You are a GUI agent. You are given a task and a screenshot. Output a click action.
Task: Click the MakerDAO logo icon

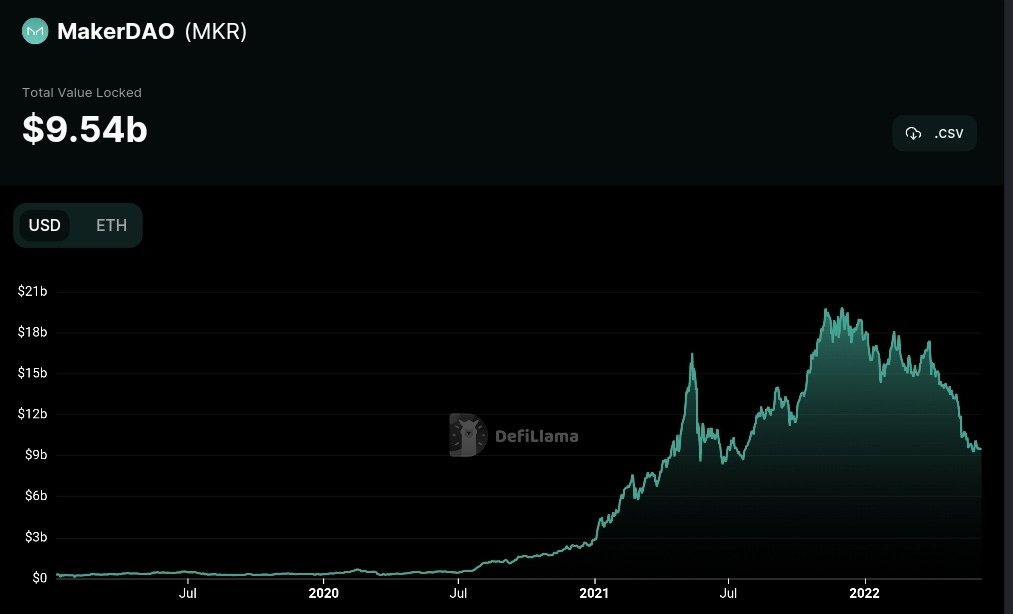pyautogui.click(x=35, y=31)
